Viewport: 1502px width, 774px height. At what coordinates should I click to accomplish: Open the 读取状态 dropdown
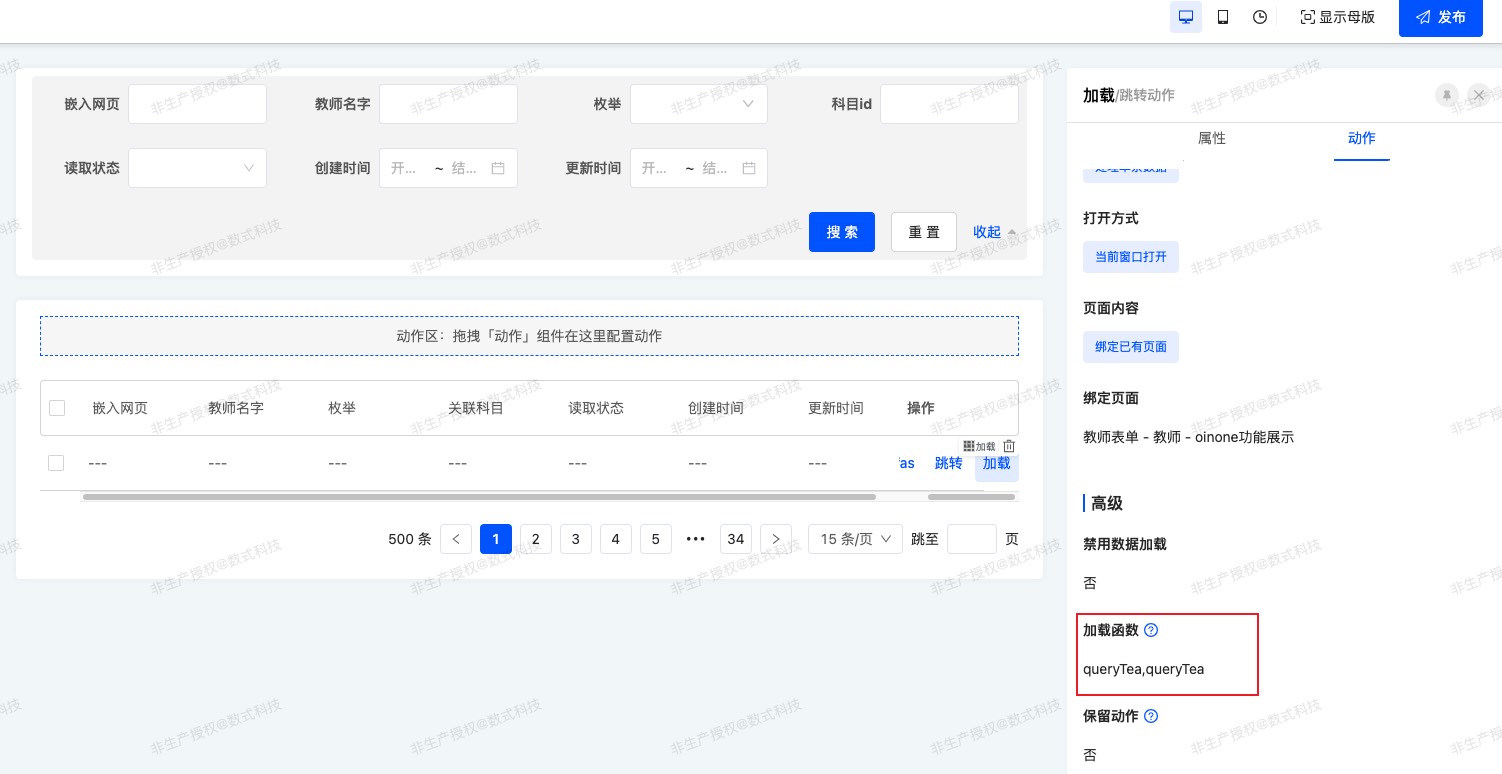(198, 168)
